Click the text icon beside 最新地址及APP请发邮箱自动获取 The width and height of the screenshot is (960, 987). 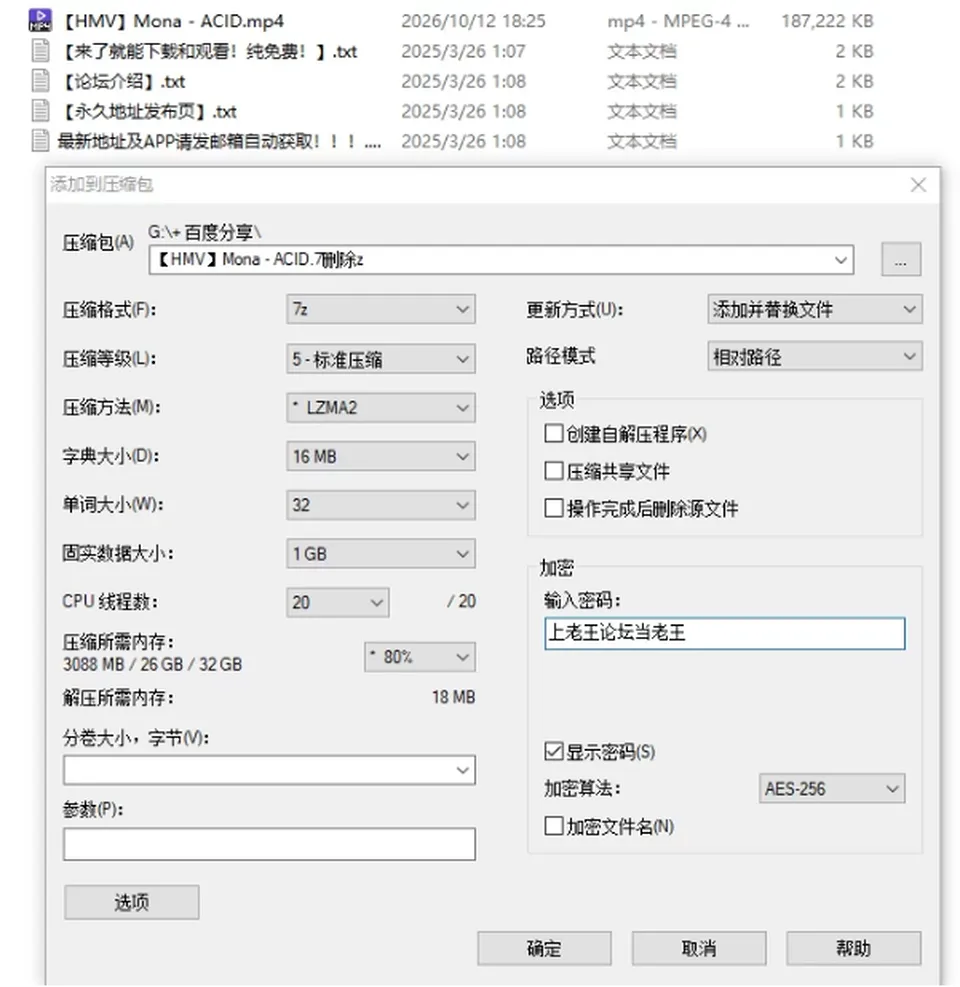click(40, 140)
